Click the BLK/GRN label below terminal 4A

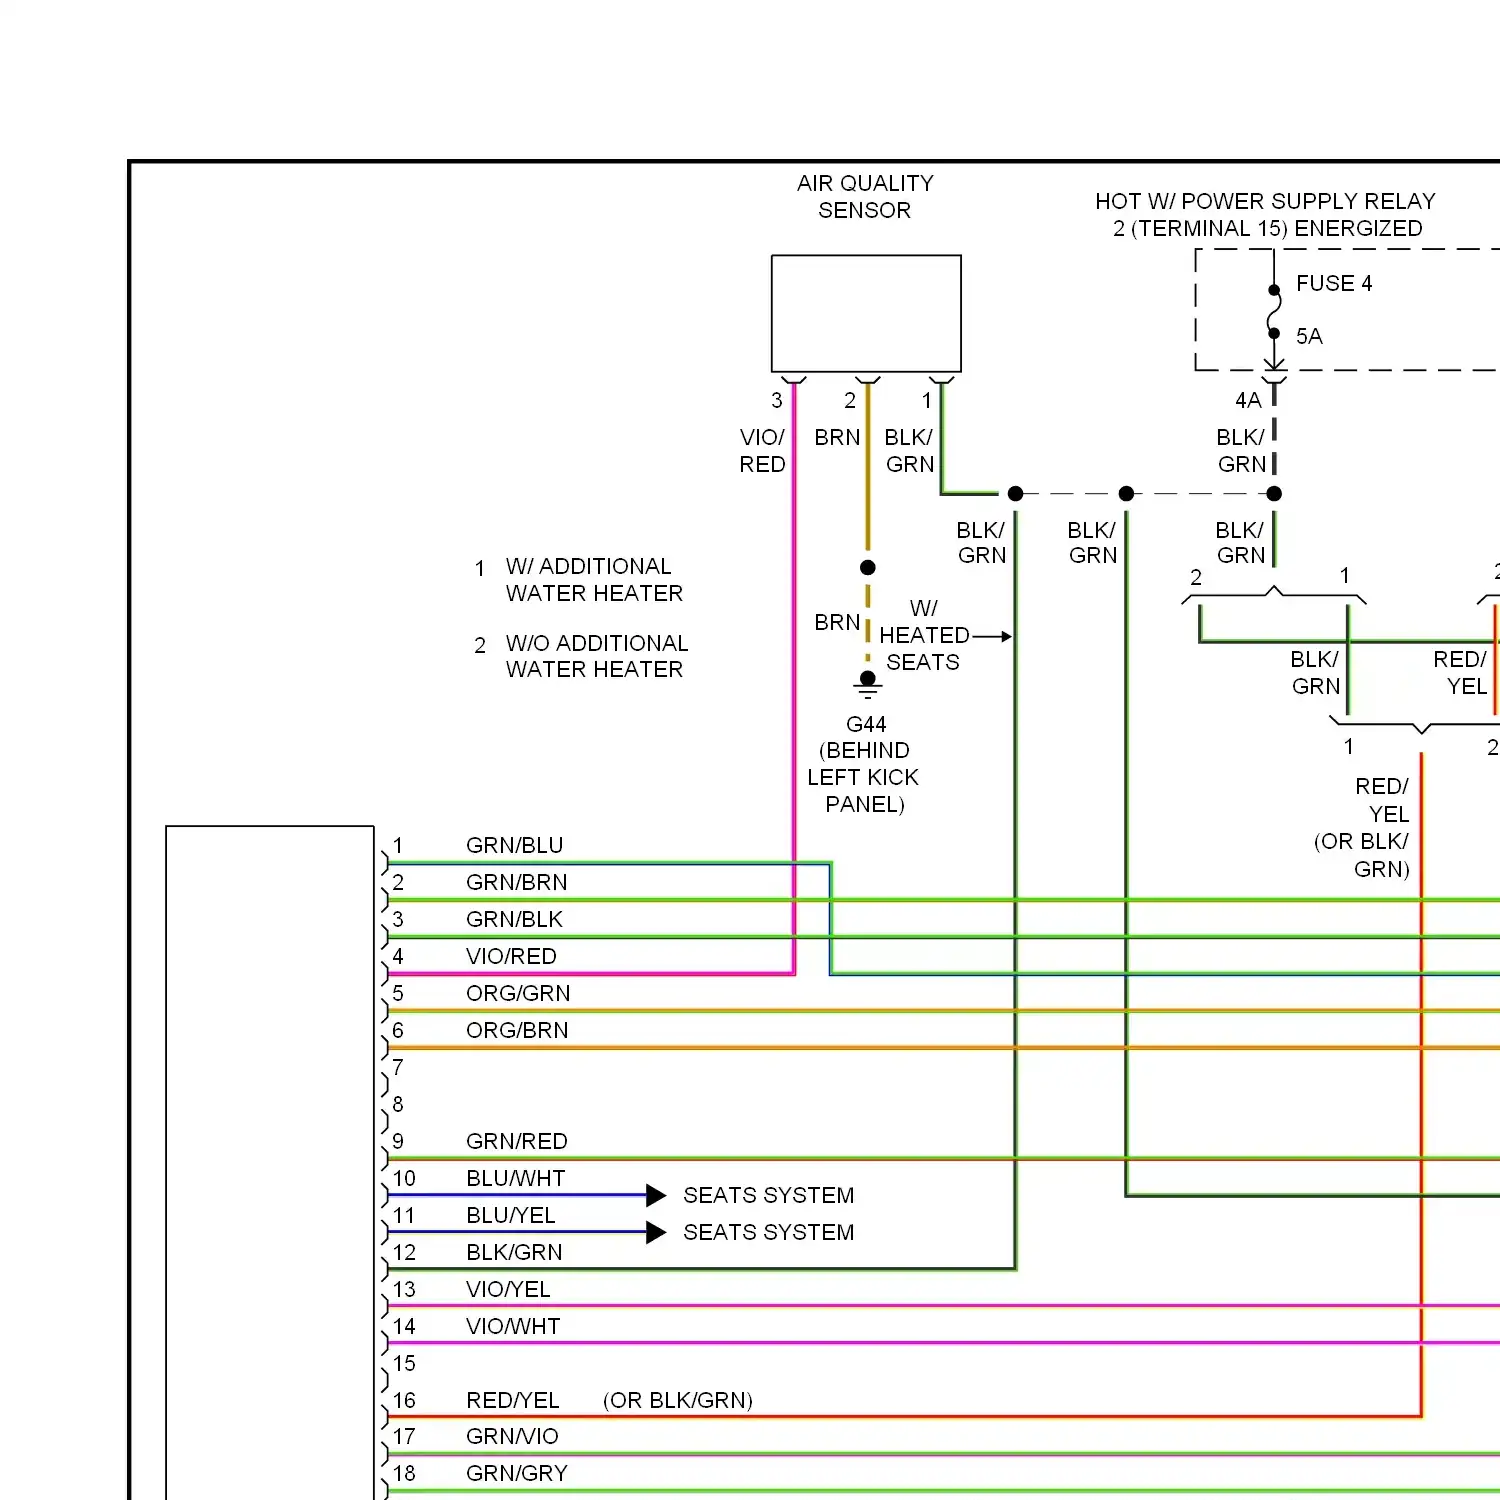pyautogui.click(x=1241, y=451)
